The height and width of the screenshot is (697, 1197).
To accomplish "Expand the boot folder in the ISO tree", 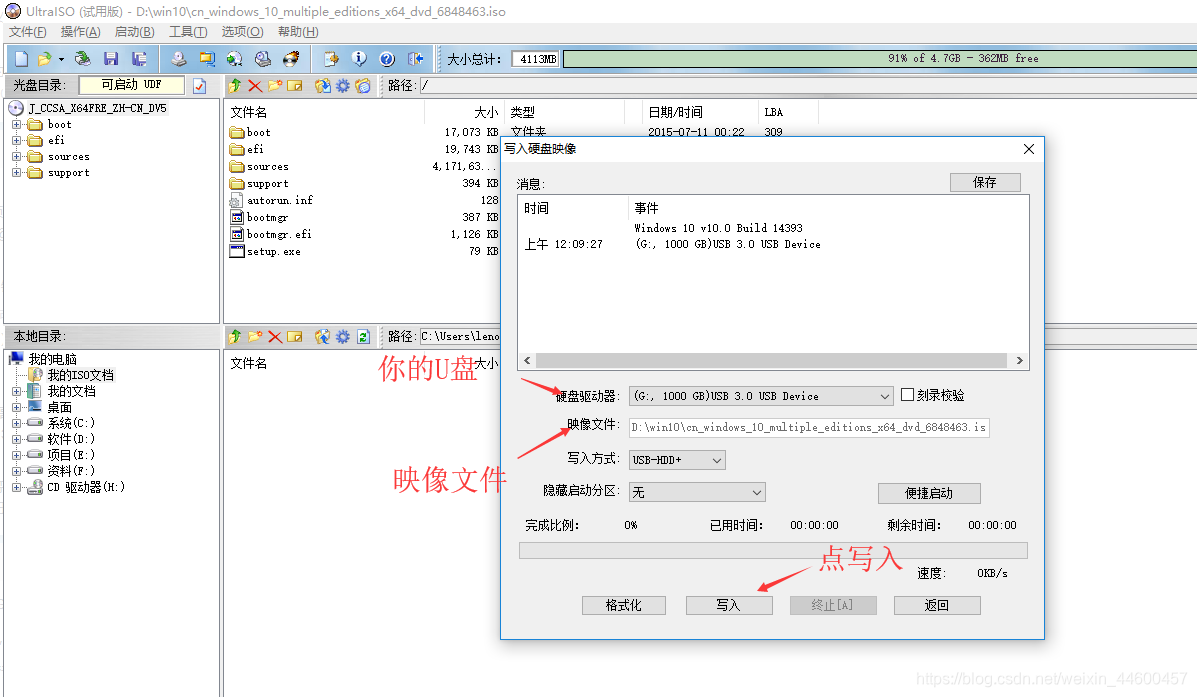I will (x=16, y=124).
